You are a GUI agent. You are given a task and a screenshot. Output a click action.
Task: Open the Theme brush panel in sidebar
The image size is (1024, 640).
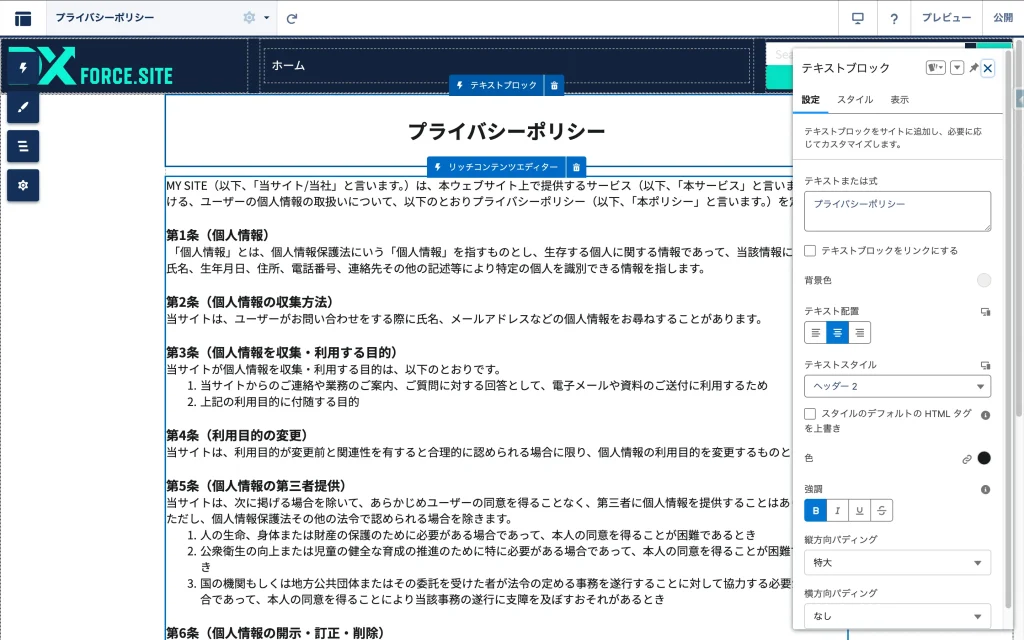[x=23, y=107]
